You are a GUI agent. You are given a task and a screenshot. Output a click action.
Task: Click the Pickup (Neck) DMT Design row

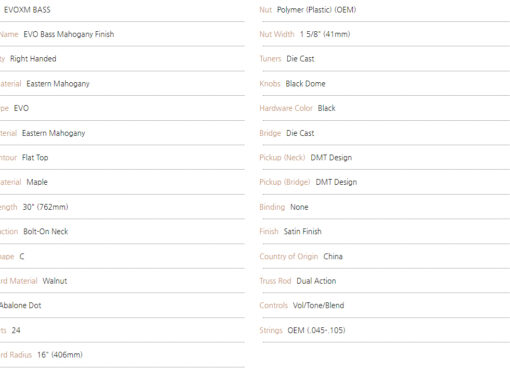[x=385, y=158]
